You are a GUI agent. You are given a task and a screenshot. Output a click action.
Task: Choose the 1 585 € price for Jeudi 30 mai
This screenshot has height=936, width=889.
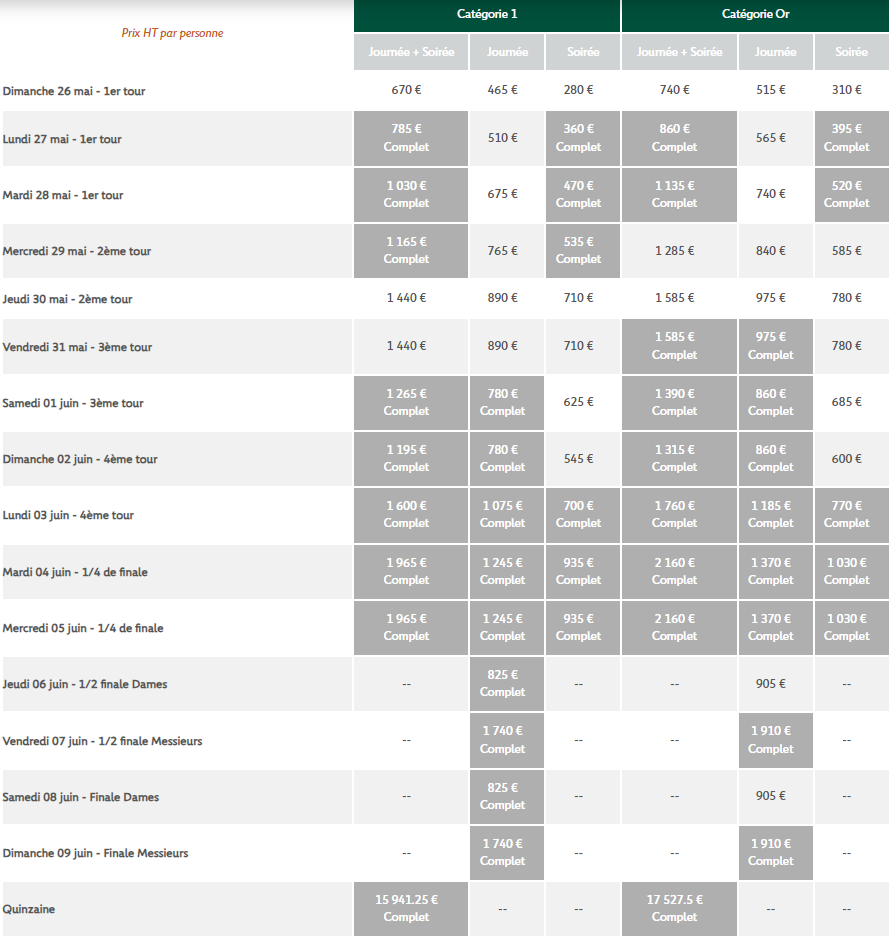click(674, 298)
